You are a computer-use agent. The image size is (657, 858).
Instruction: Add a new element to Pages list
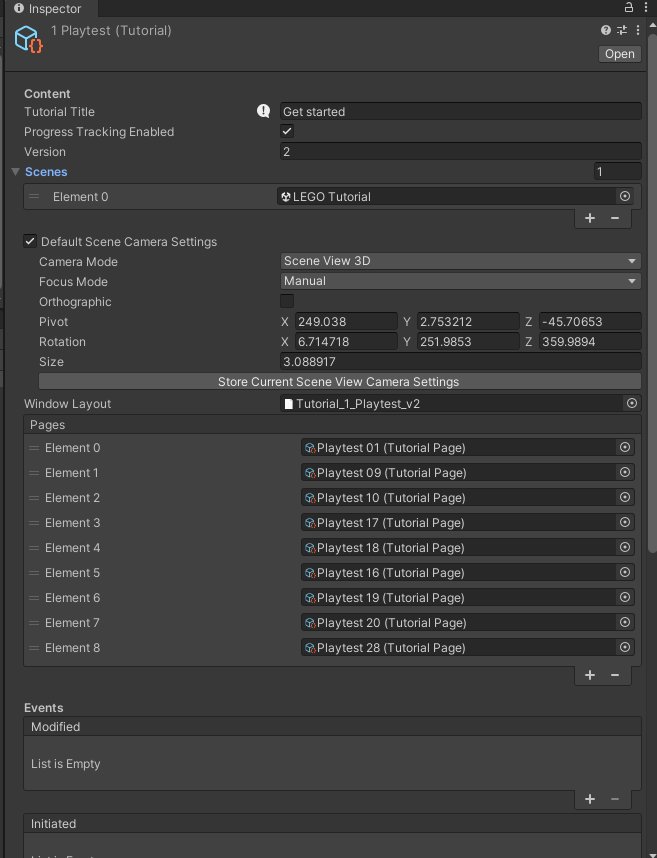[x=590, y=675]
